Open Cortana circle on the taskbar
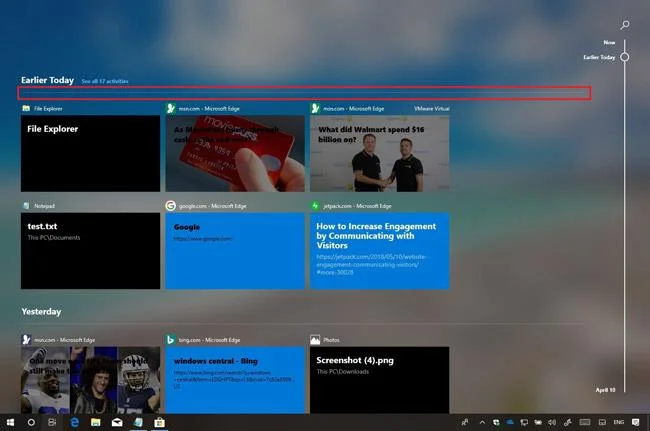Viewport: 650px width, 431px height. click(x=31, y=422)
